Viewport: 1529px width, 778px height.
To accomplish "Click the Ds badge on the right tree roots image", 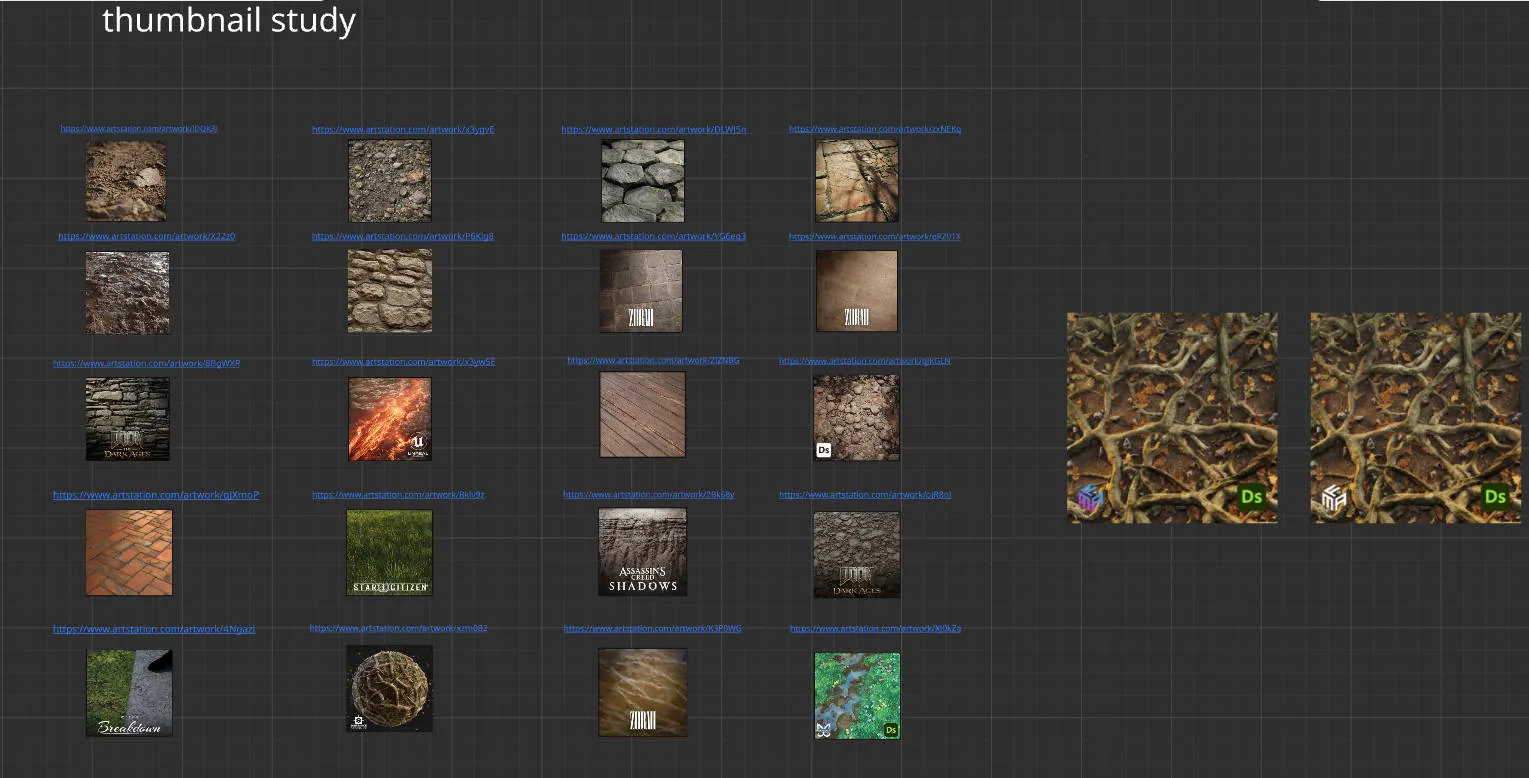I will [x=1495, y=497].
